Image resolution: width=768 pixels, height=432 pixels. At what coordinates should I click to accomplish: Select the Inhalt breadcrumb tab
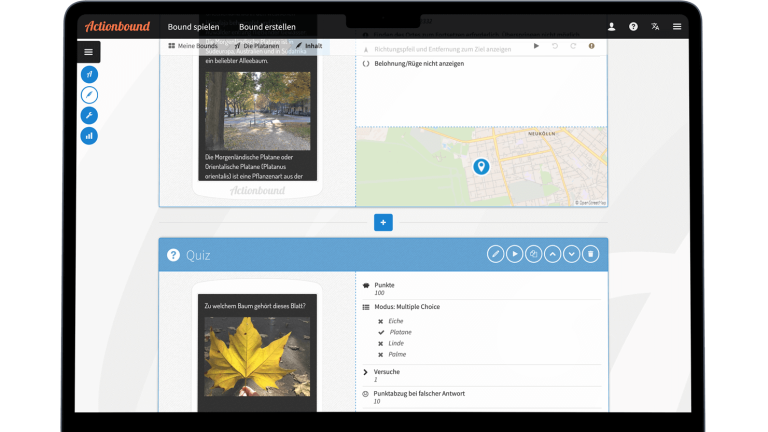[309, 46]
